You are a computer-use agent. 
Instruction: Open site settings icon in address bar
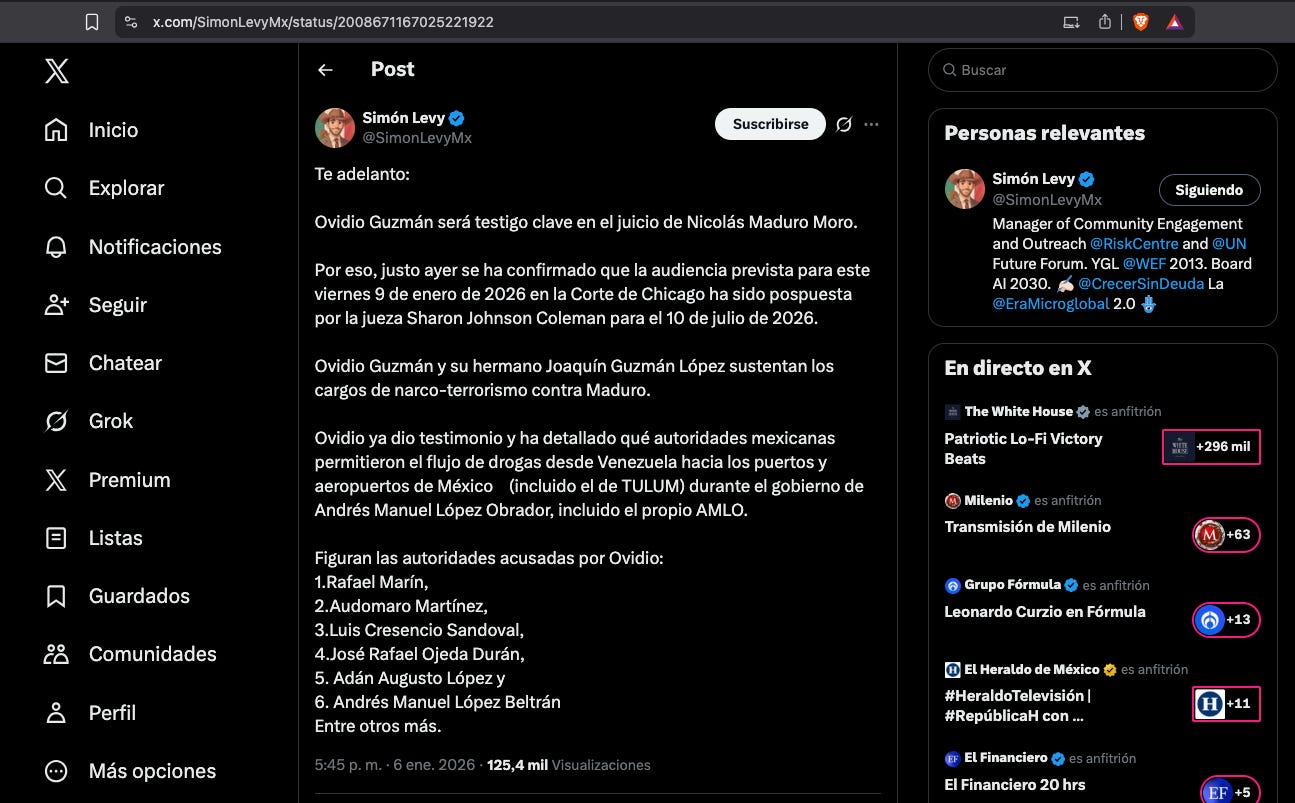[131, 22]
